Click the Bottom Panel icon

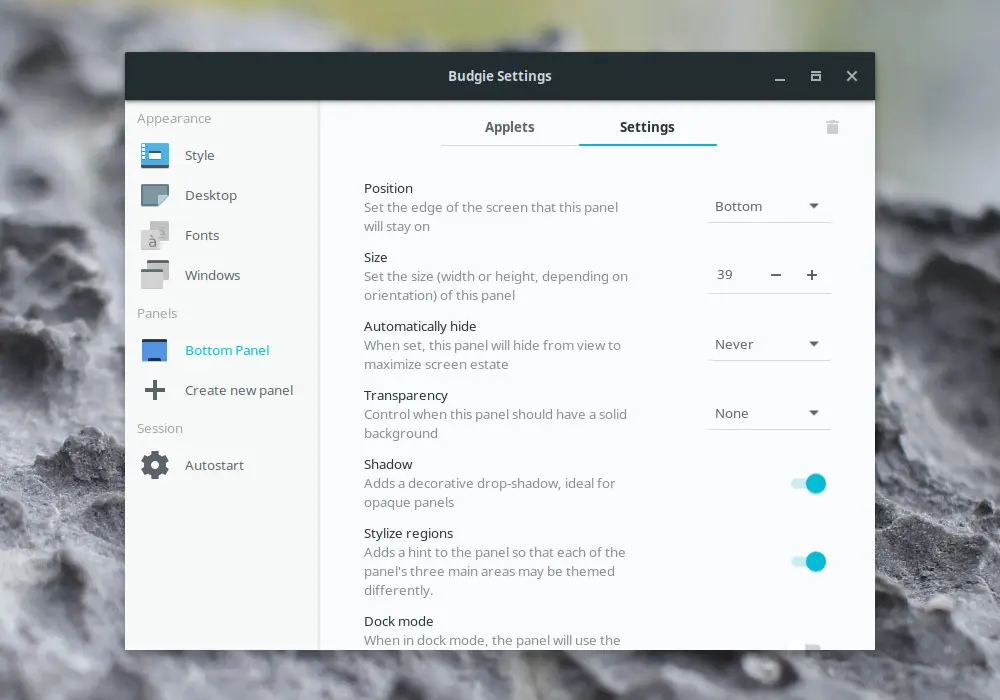(x=154, y=351)
